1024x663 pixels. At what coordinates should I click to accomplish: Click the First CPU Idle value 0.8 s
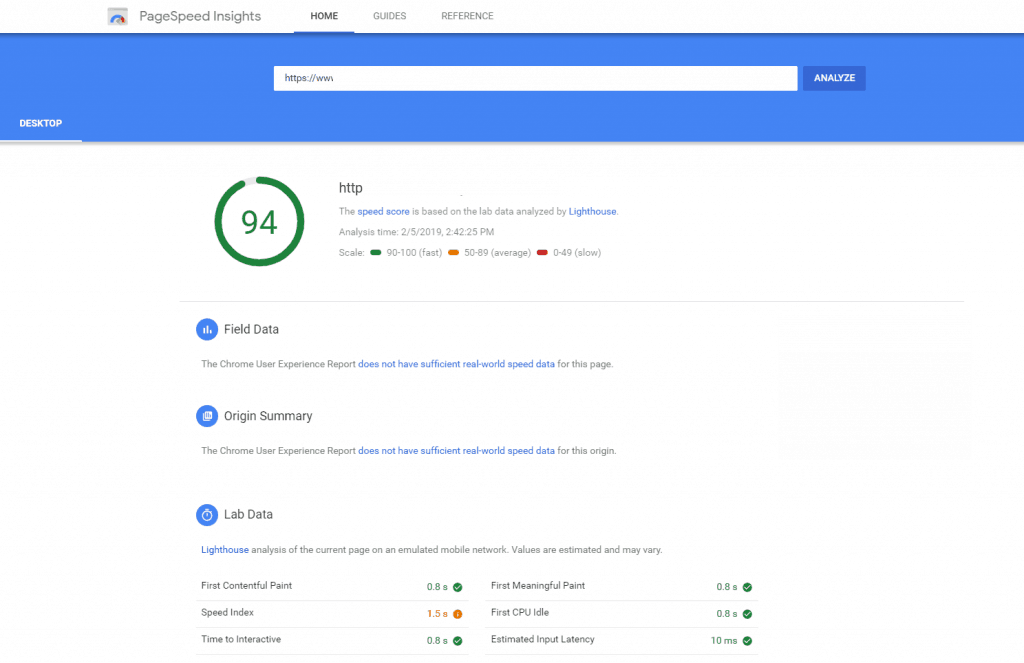pyautogui.click(x=727, y=614)
